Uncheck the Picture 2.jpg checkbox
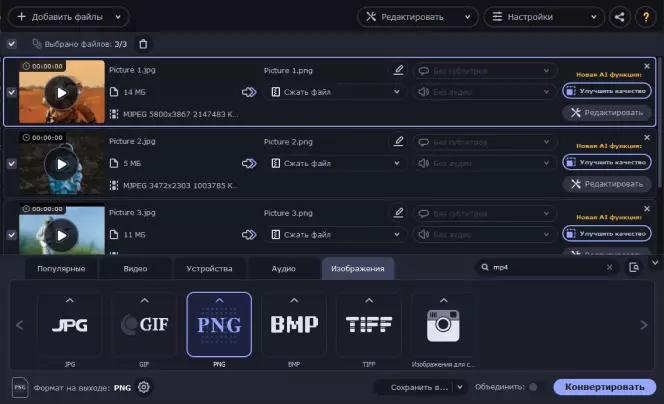The width and height of the screenshot is (664, 404). 11,163
